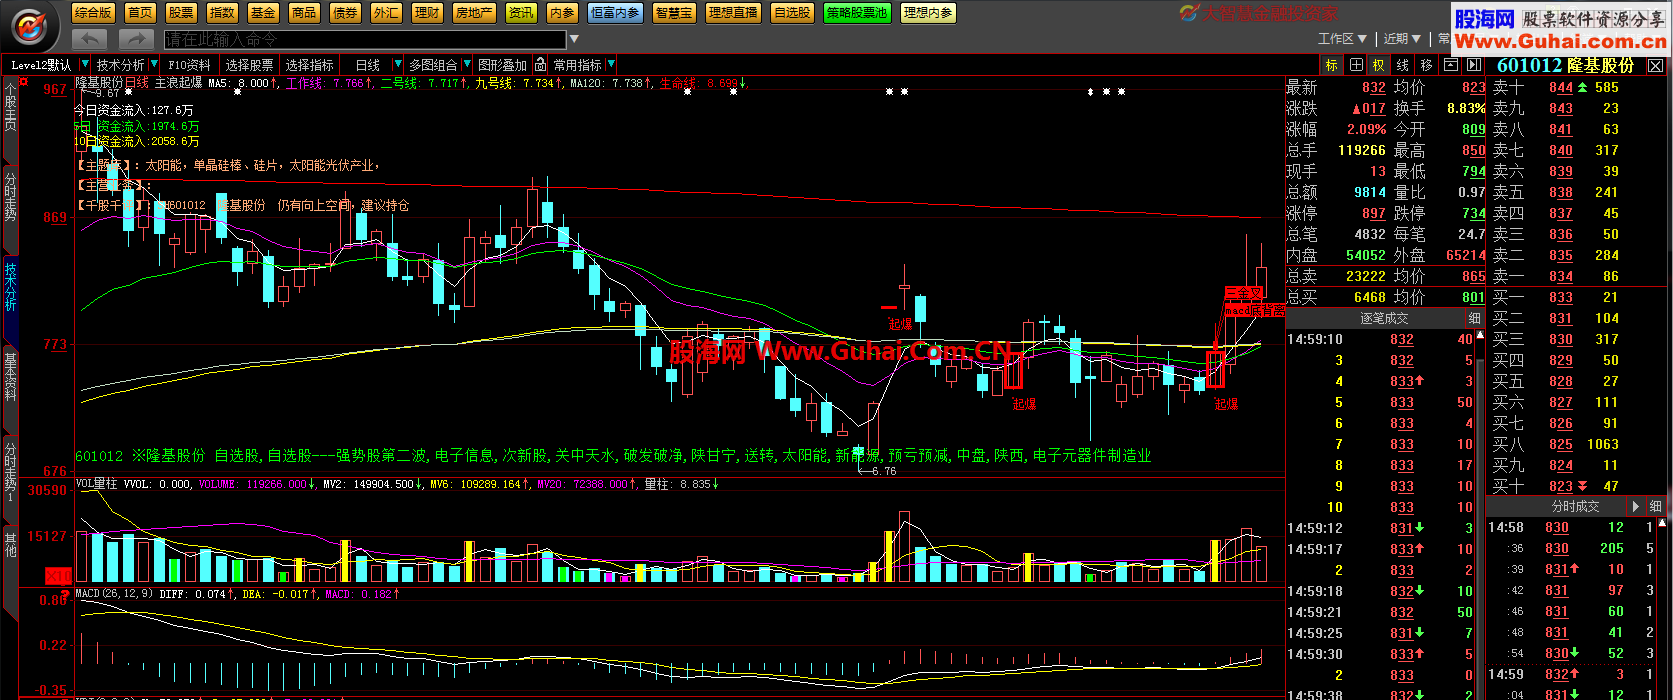Open the 外汇 tab

coord(386,13)
